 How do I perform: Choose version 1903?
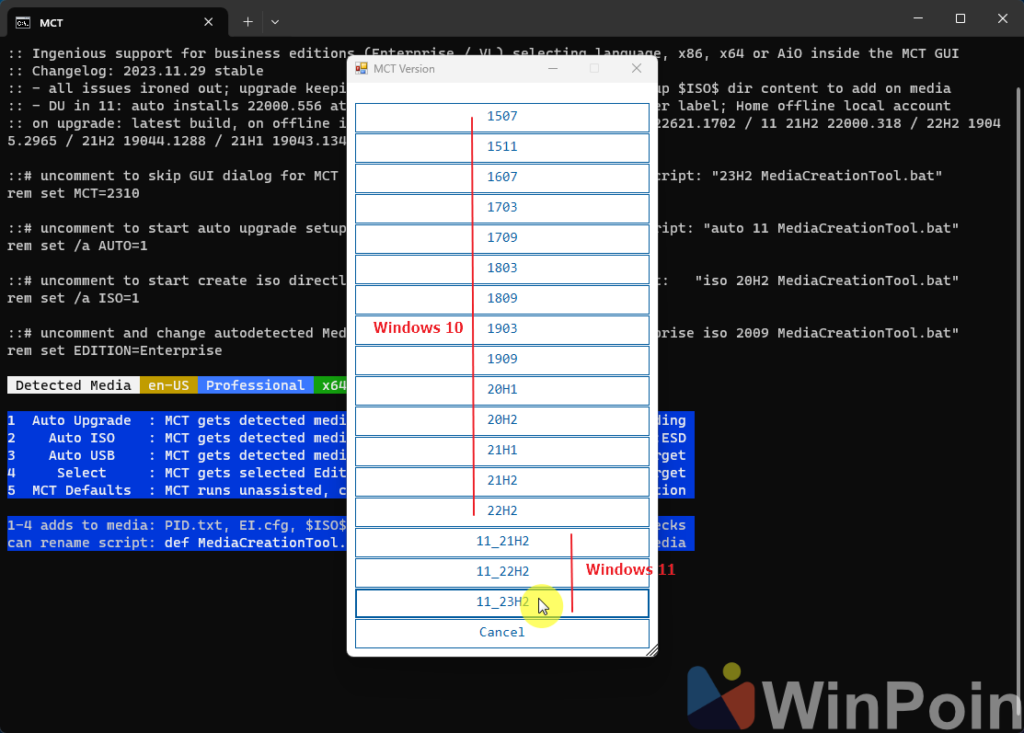tap(502, 329)
